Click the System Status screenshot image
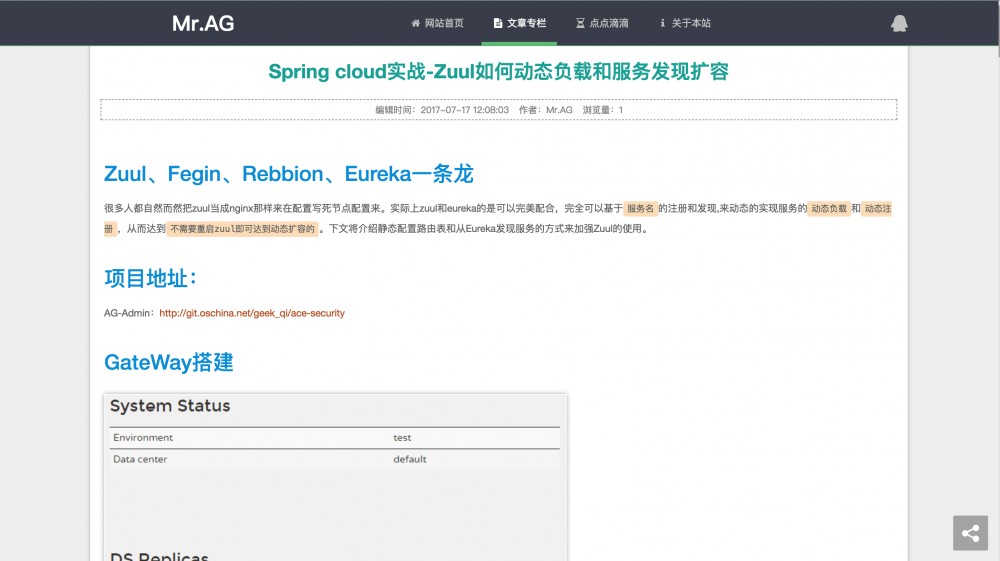 [335, 477]
